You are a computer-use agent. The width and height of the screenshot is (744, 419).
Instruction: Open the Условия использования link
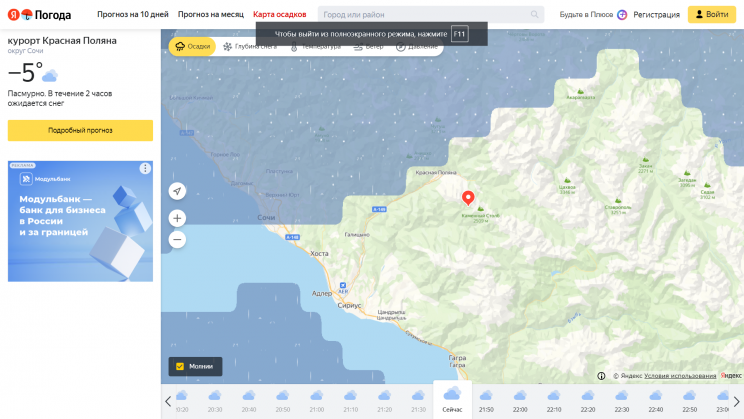click(x=680, y=376)
